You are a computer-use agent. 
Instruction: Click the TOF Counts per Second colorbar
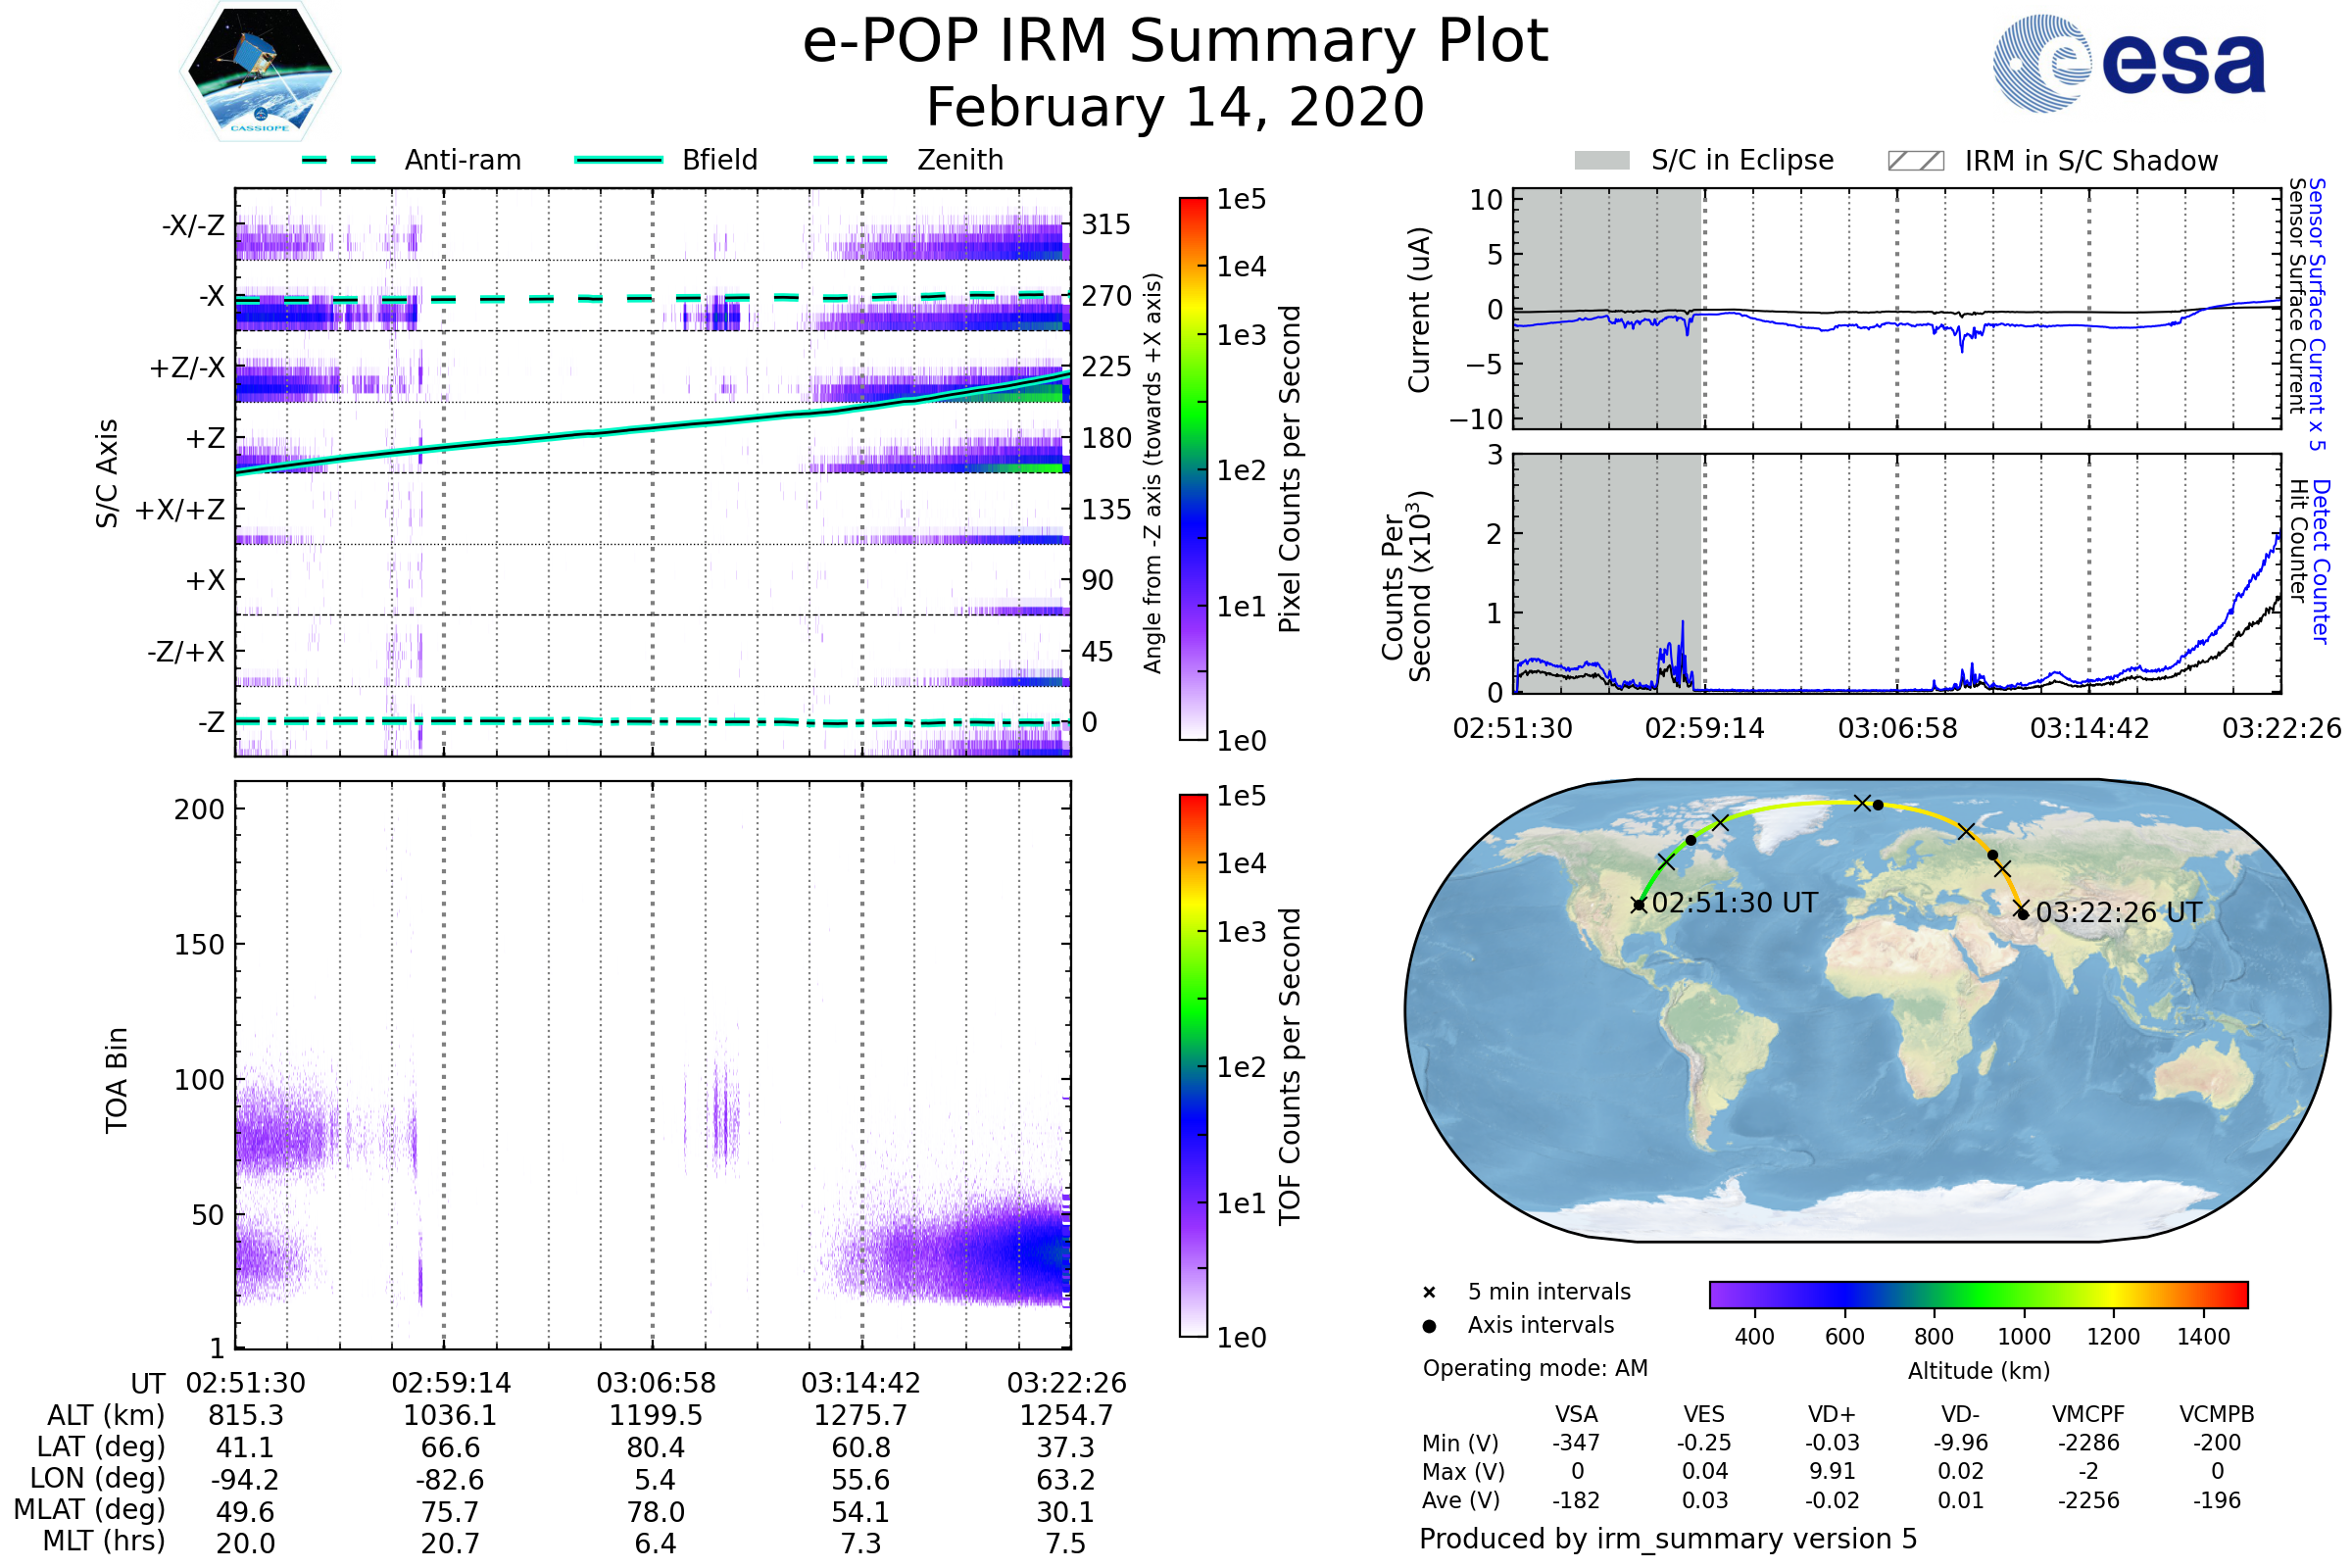tap(1193, 1066)
